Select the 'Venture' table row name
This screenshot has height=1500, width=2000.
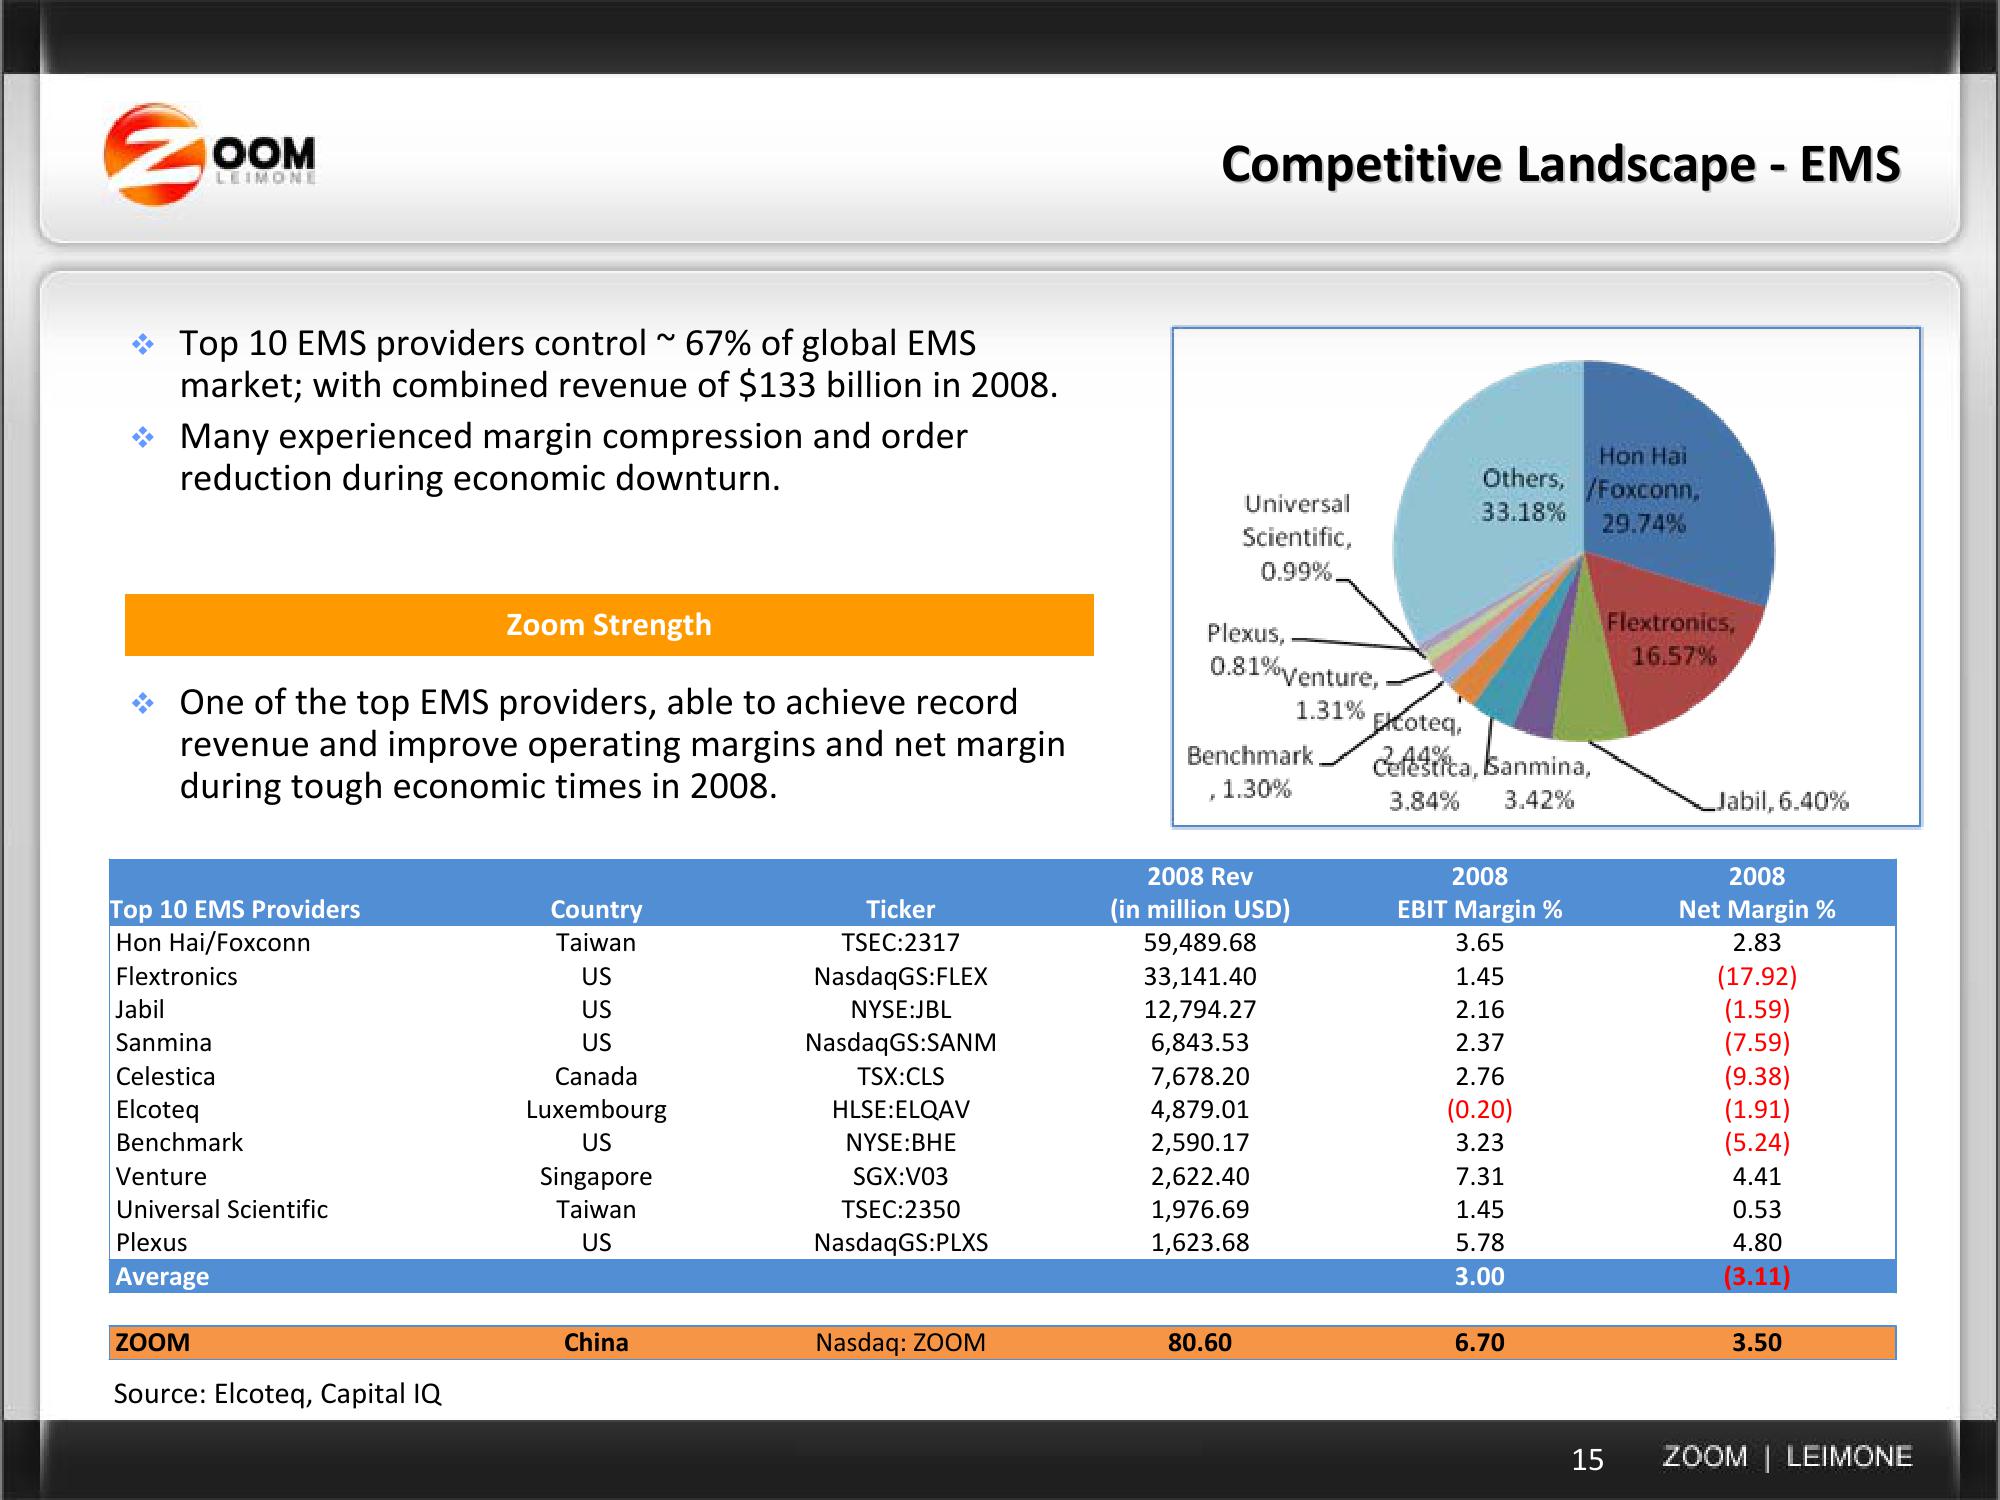point(161,1176)
